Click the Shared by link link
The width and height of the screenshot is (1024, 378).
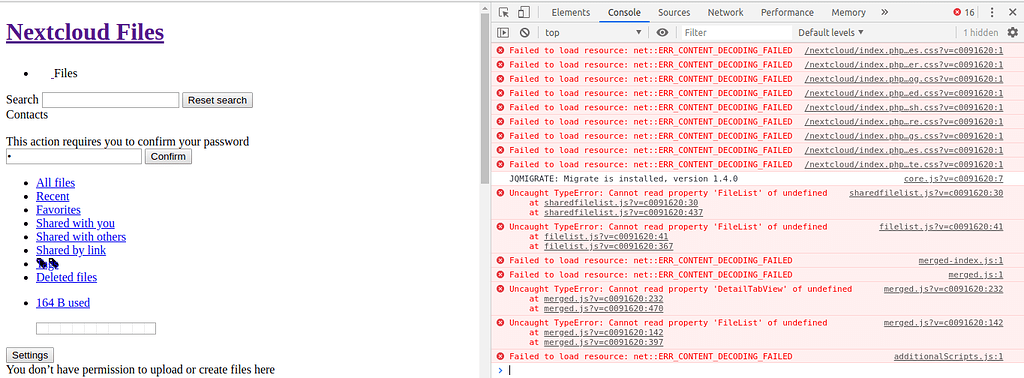click(x=71, y=250)
